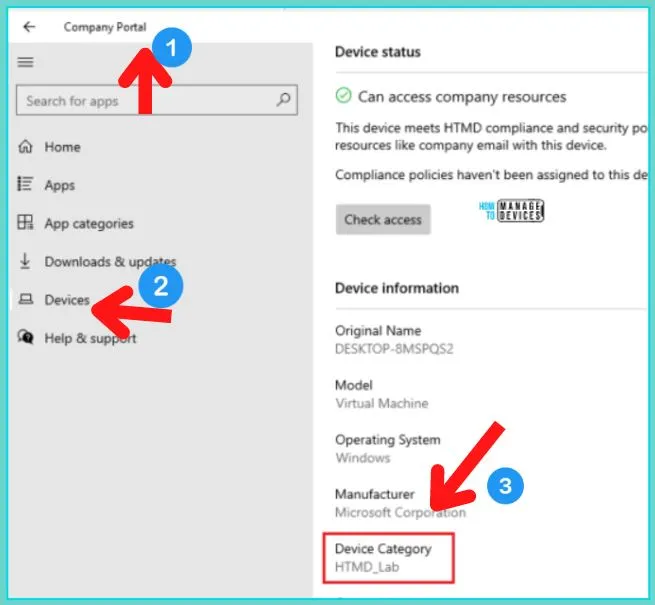Click the Help & support icon
The image size is (655, 605).
click(25, 337)
